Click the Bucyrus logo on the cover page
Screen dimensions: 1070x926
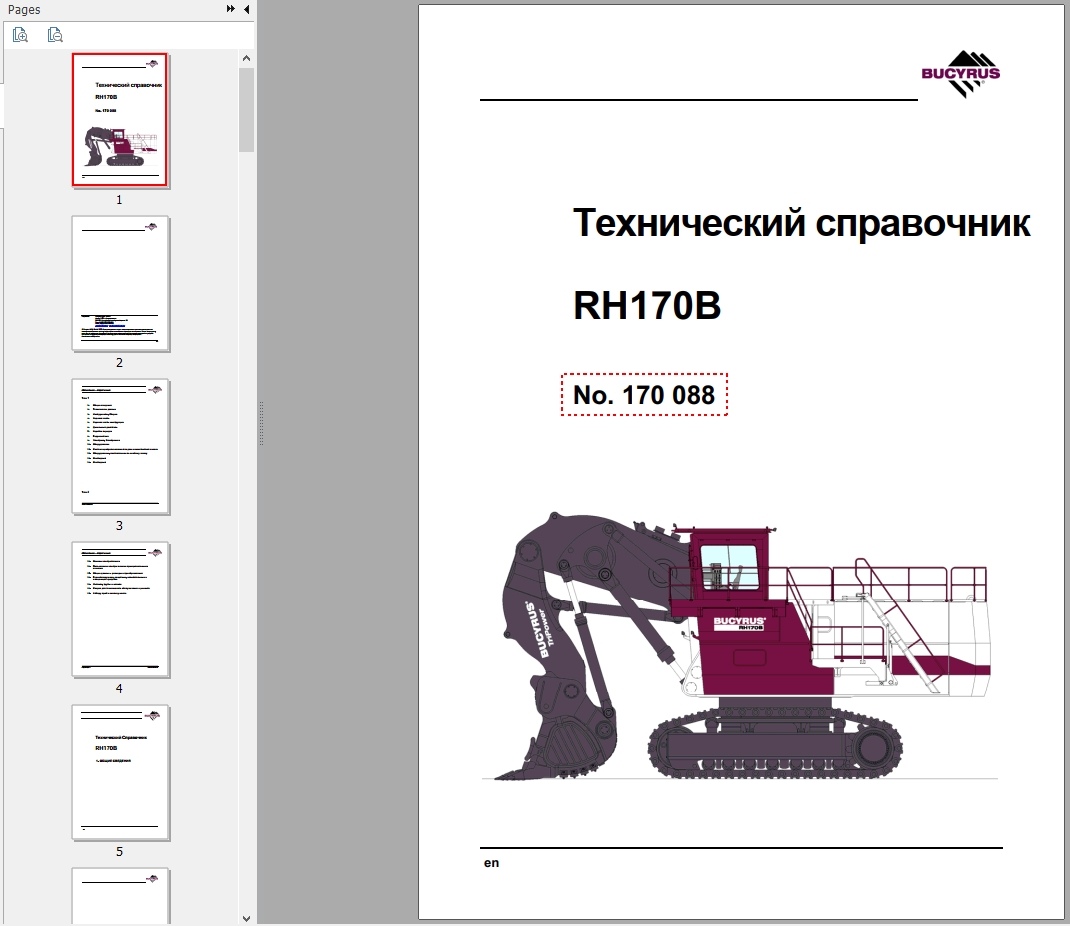coord(961,75)
